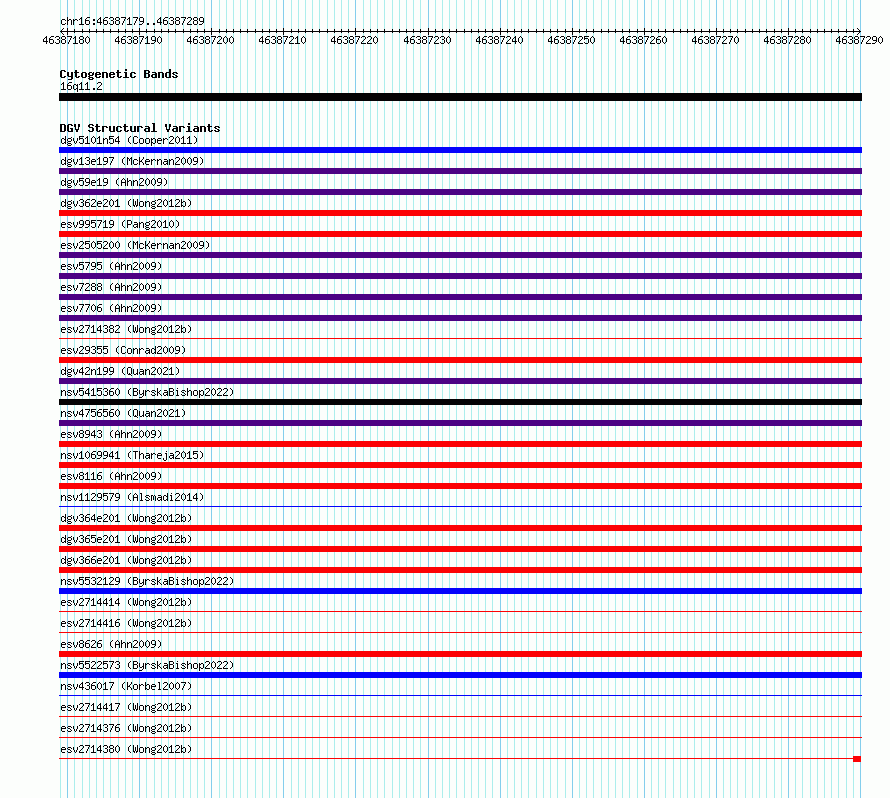
Task: Click the esv2714382 (Wong2012b) label
Action: 126,329
